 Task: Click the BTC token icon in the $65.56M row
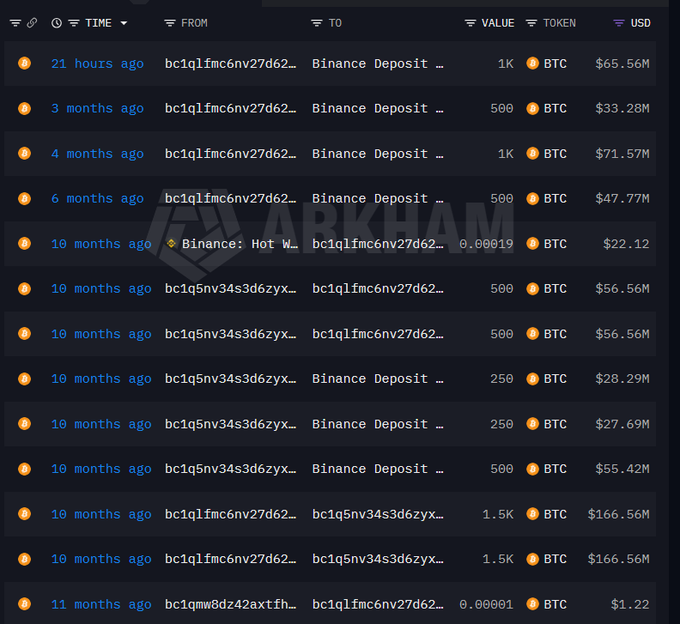click(533, 63)
